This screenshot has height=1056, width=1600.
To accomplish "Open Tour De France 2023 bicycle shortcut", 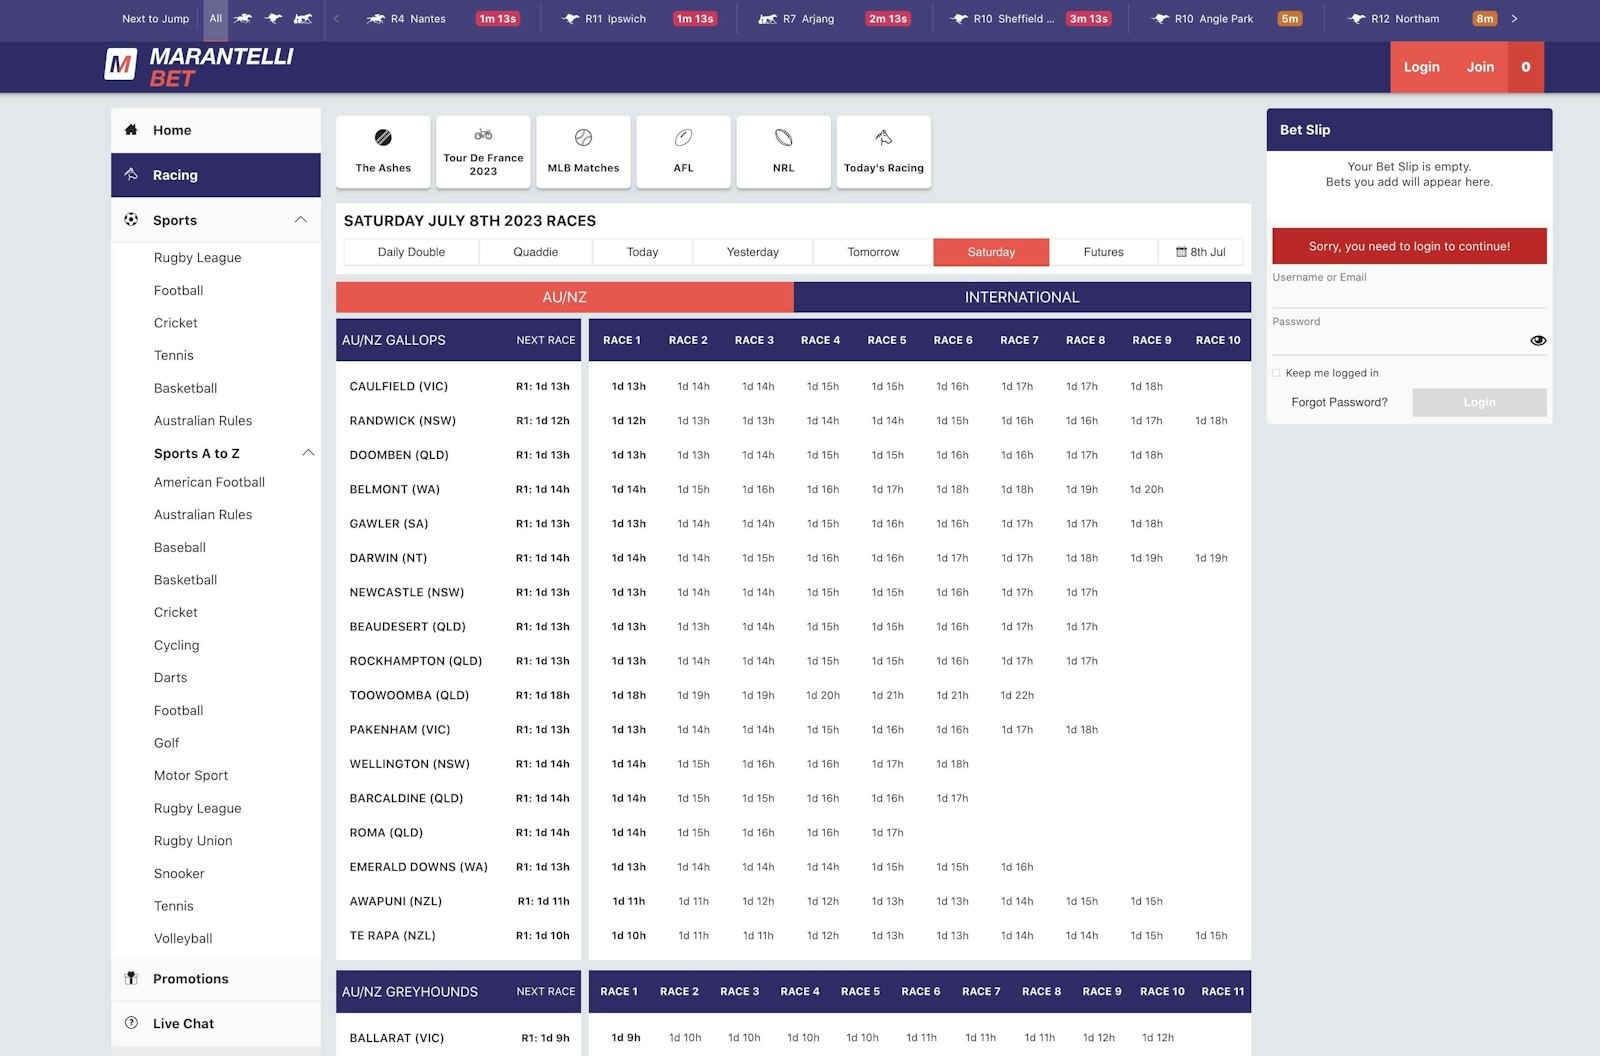I will [x=483, y=152].
